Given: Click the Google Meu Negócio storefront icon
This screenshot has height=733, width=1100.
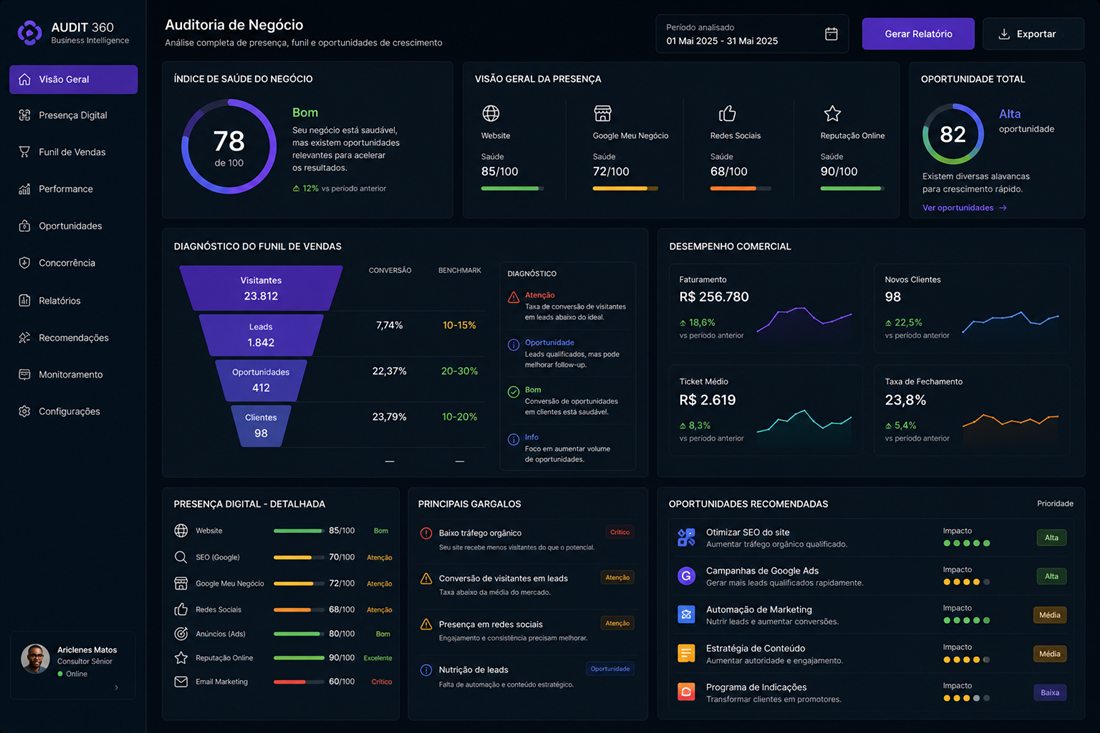Looking at the screenshot, I should click(603, 113).
